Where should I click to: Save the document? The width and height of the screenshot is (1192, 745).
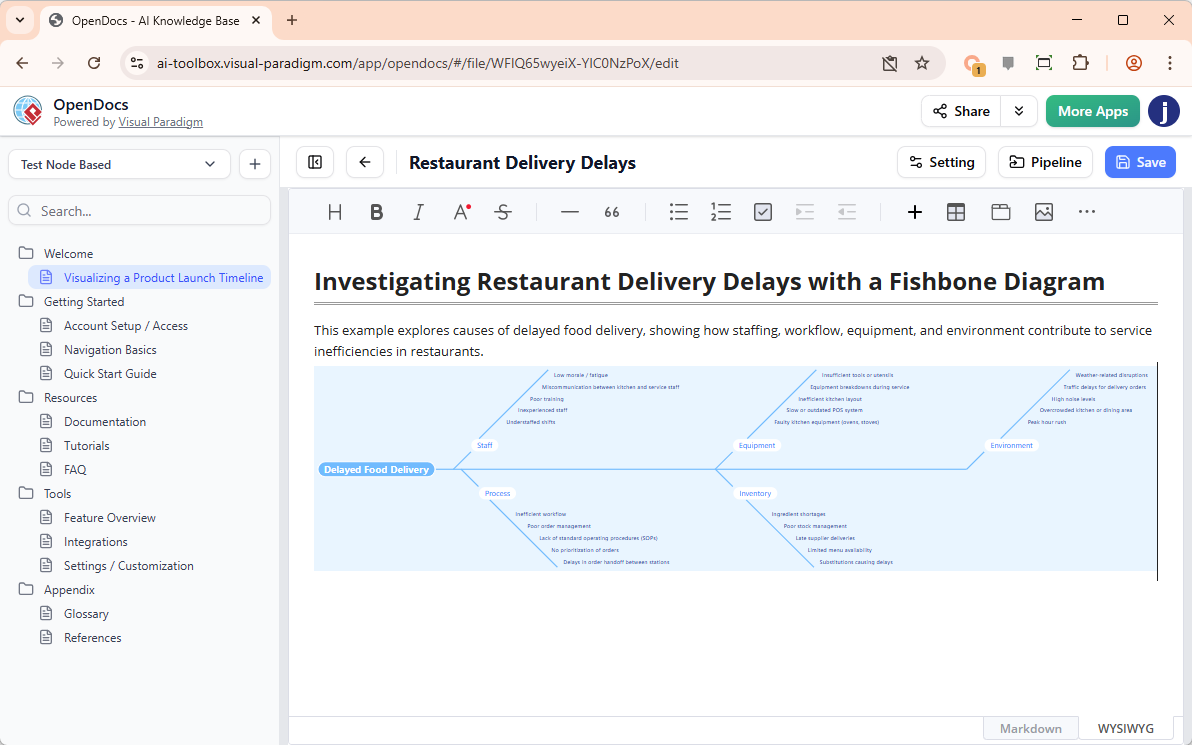1140,162
